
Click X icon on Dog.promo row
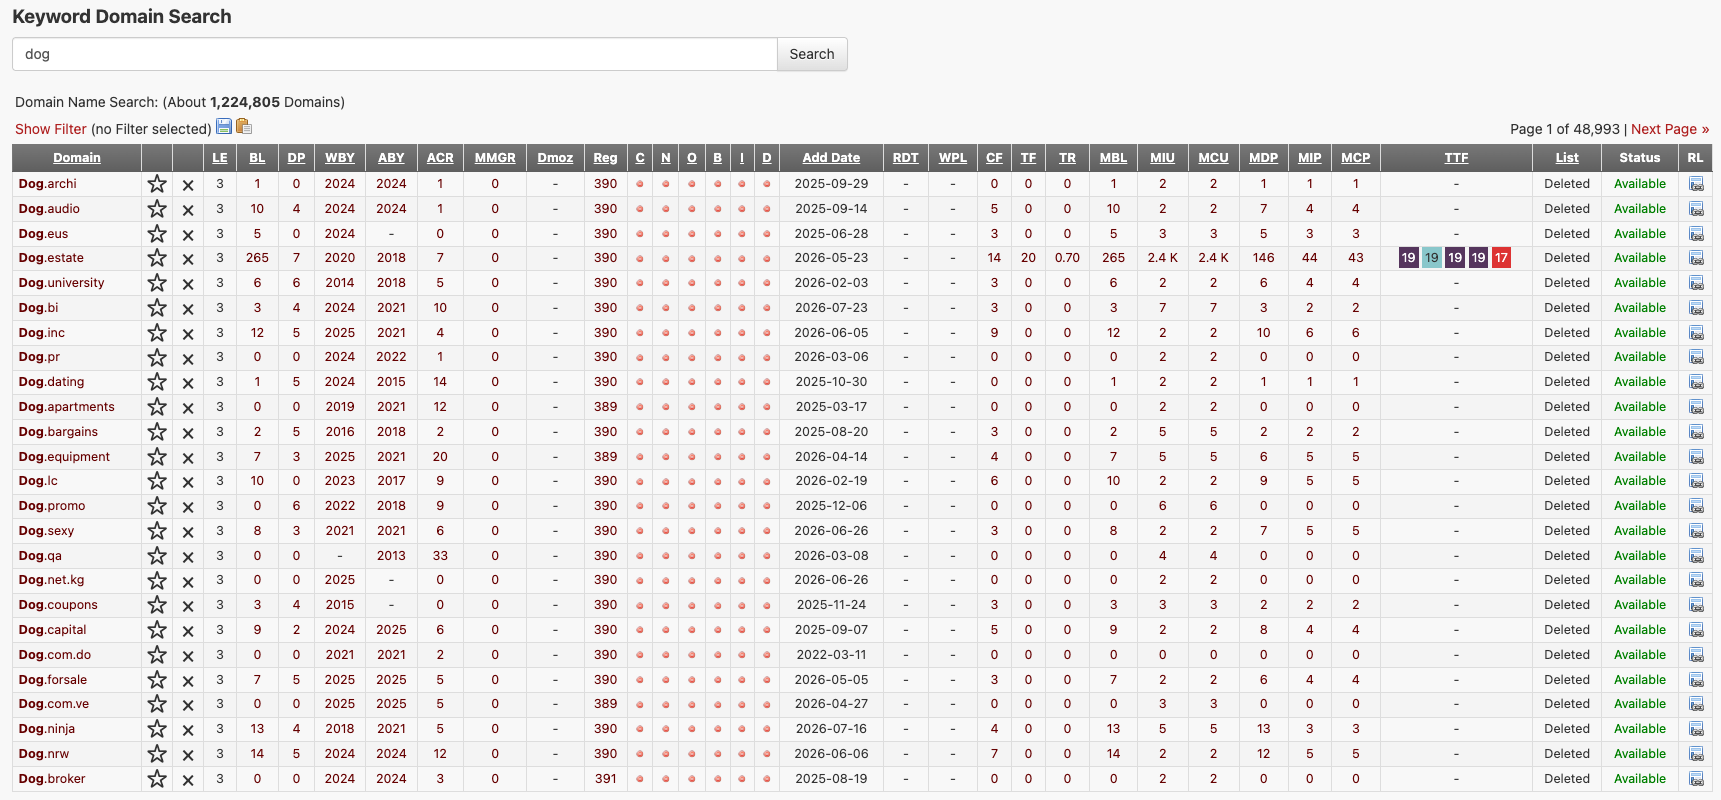click(x=188, y=507)
